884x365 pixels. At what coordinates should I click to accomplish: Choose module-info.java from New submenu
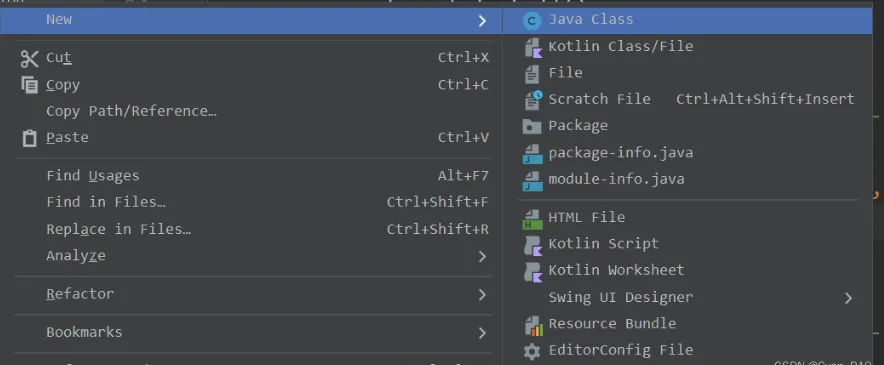click(688, 179)
